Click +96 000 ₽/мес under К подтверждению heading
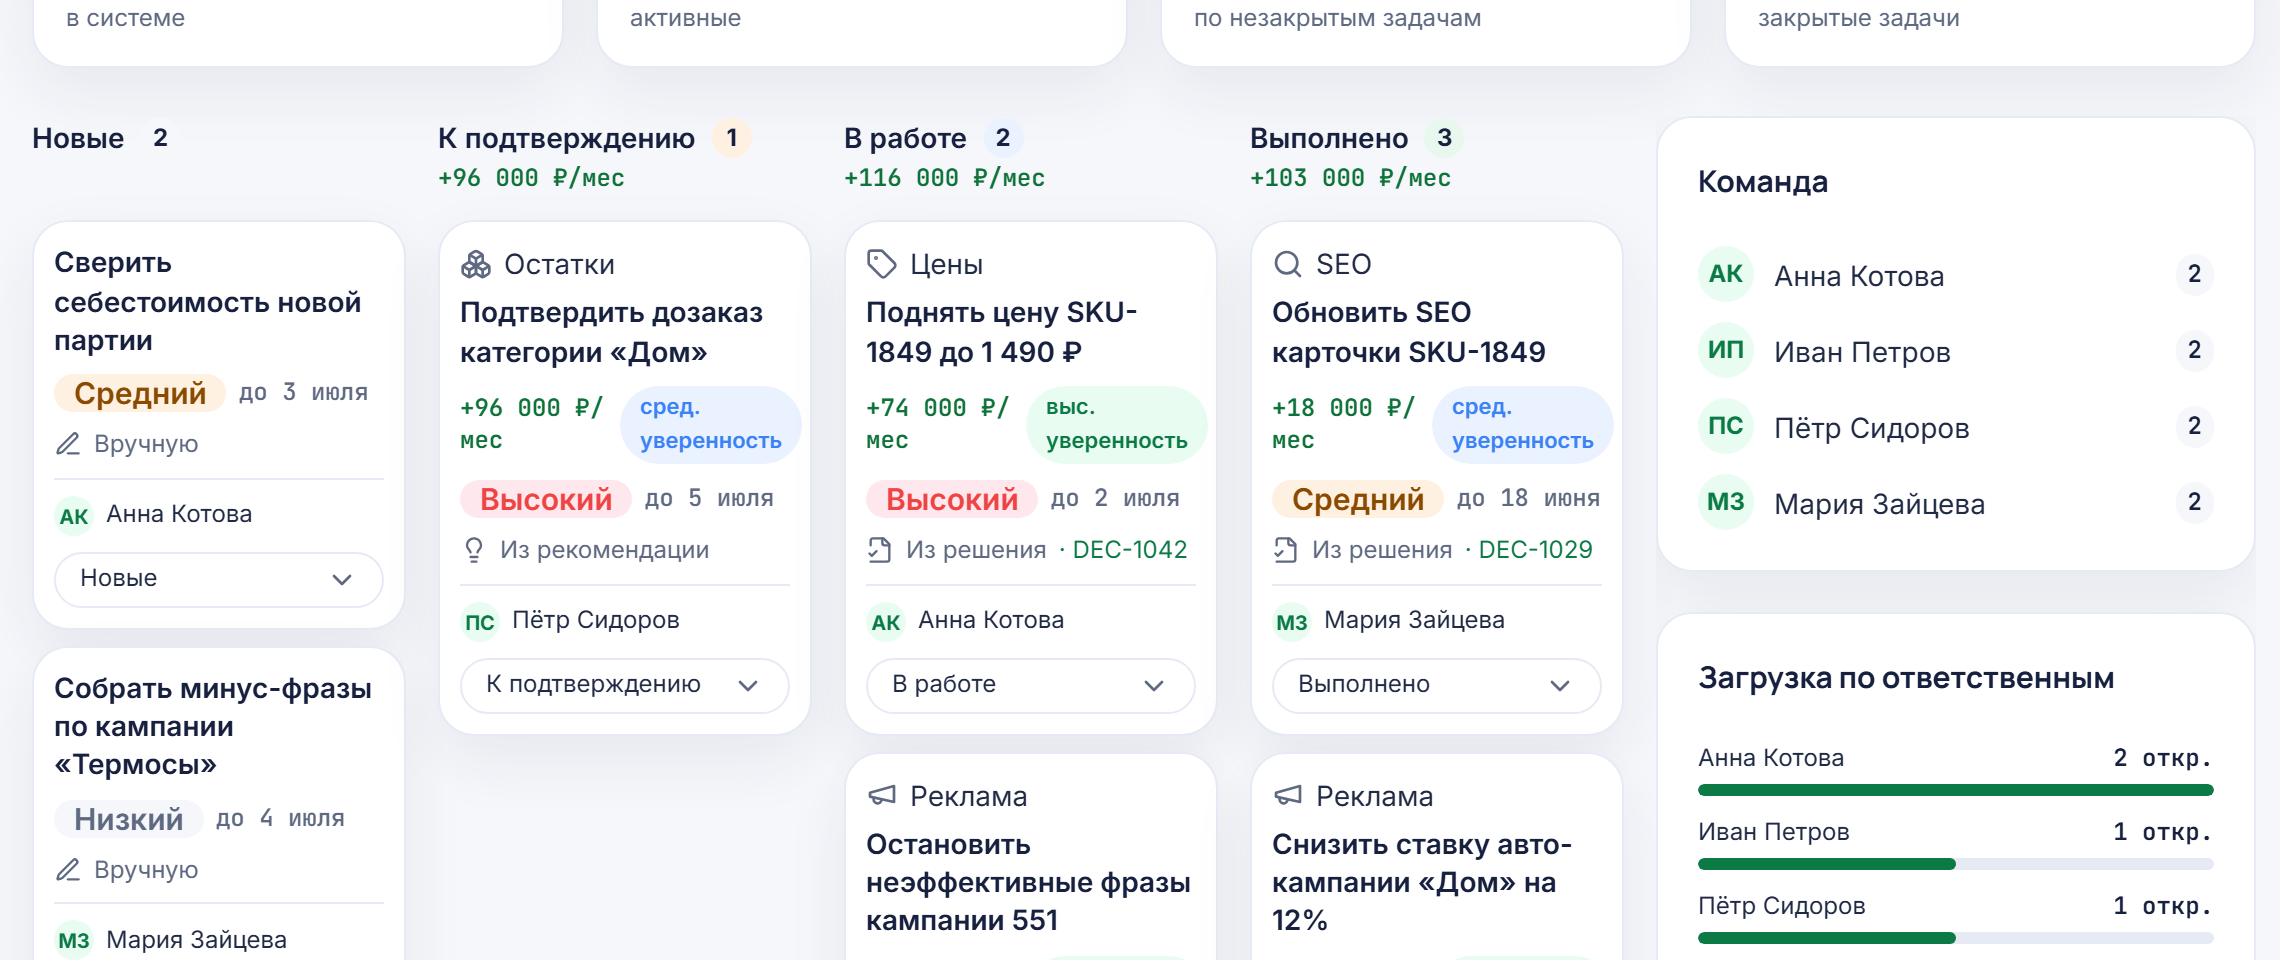2280x960 pixels. [x=531, y=178]
